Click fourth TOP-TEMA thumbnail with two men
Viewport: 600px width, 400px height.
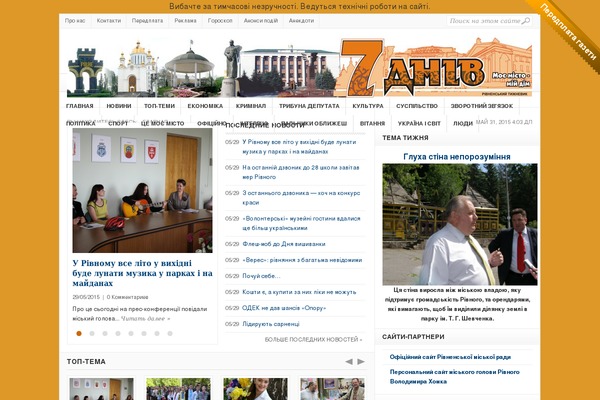[332, 389]
